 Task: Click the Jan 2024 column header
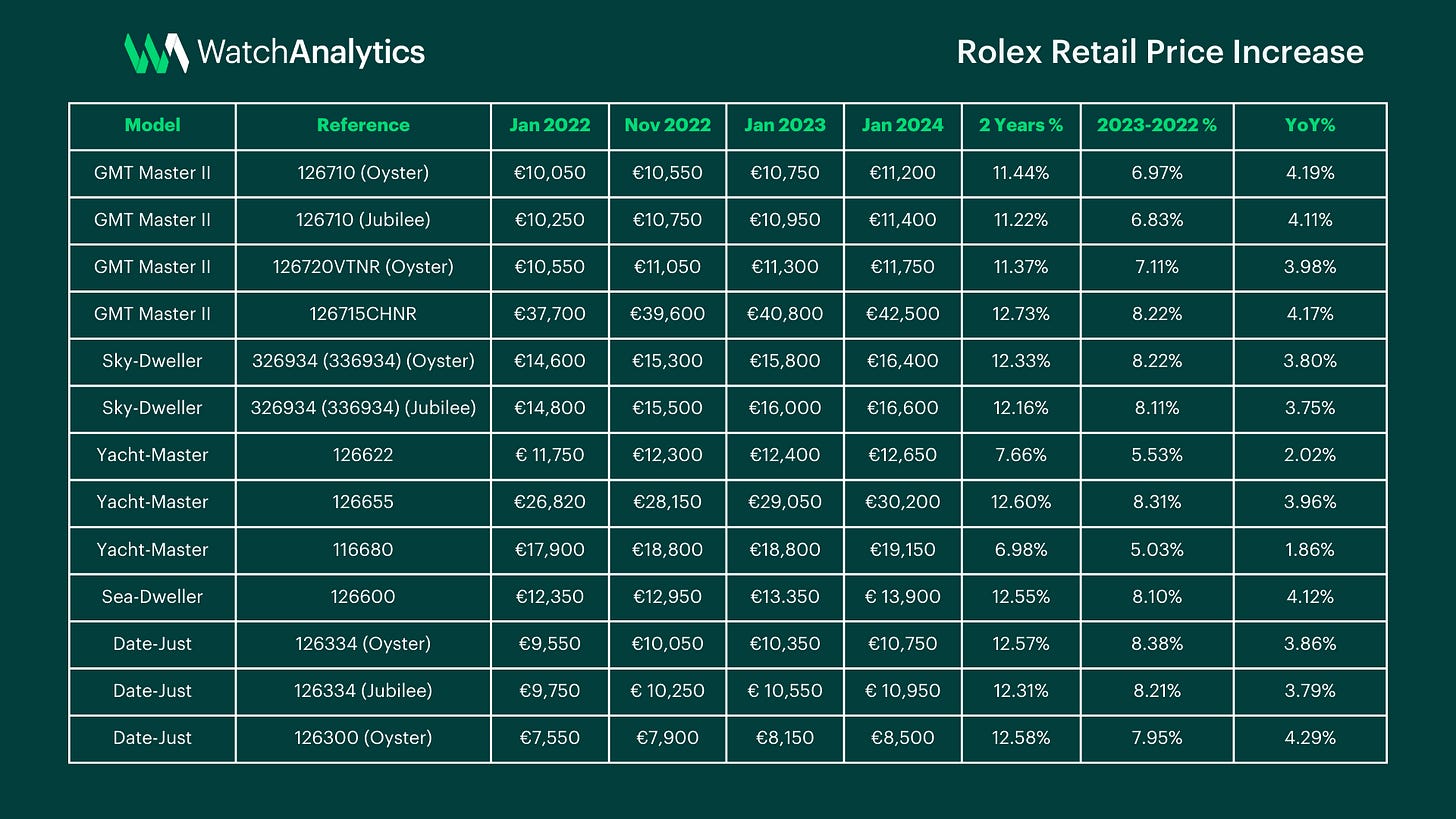click(903, 125)
